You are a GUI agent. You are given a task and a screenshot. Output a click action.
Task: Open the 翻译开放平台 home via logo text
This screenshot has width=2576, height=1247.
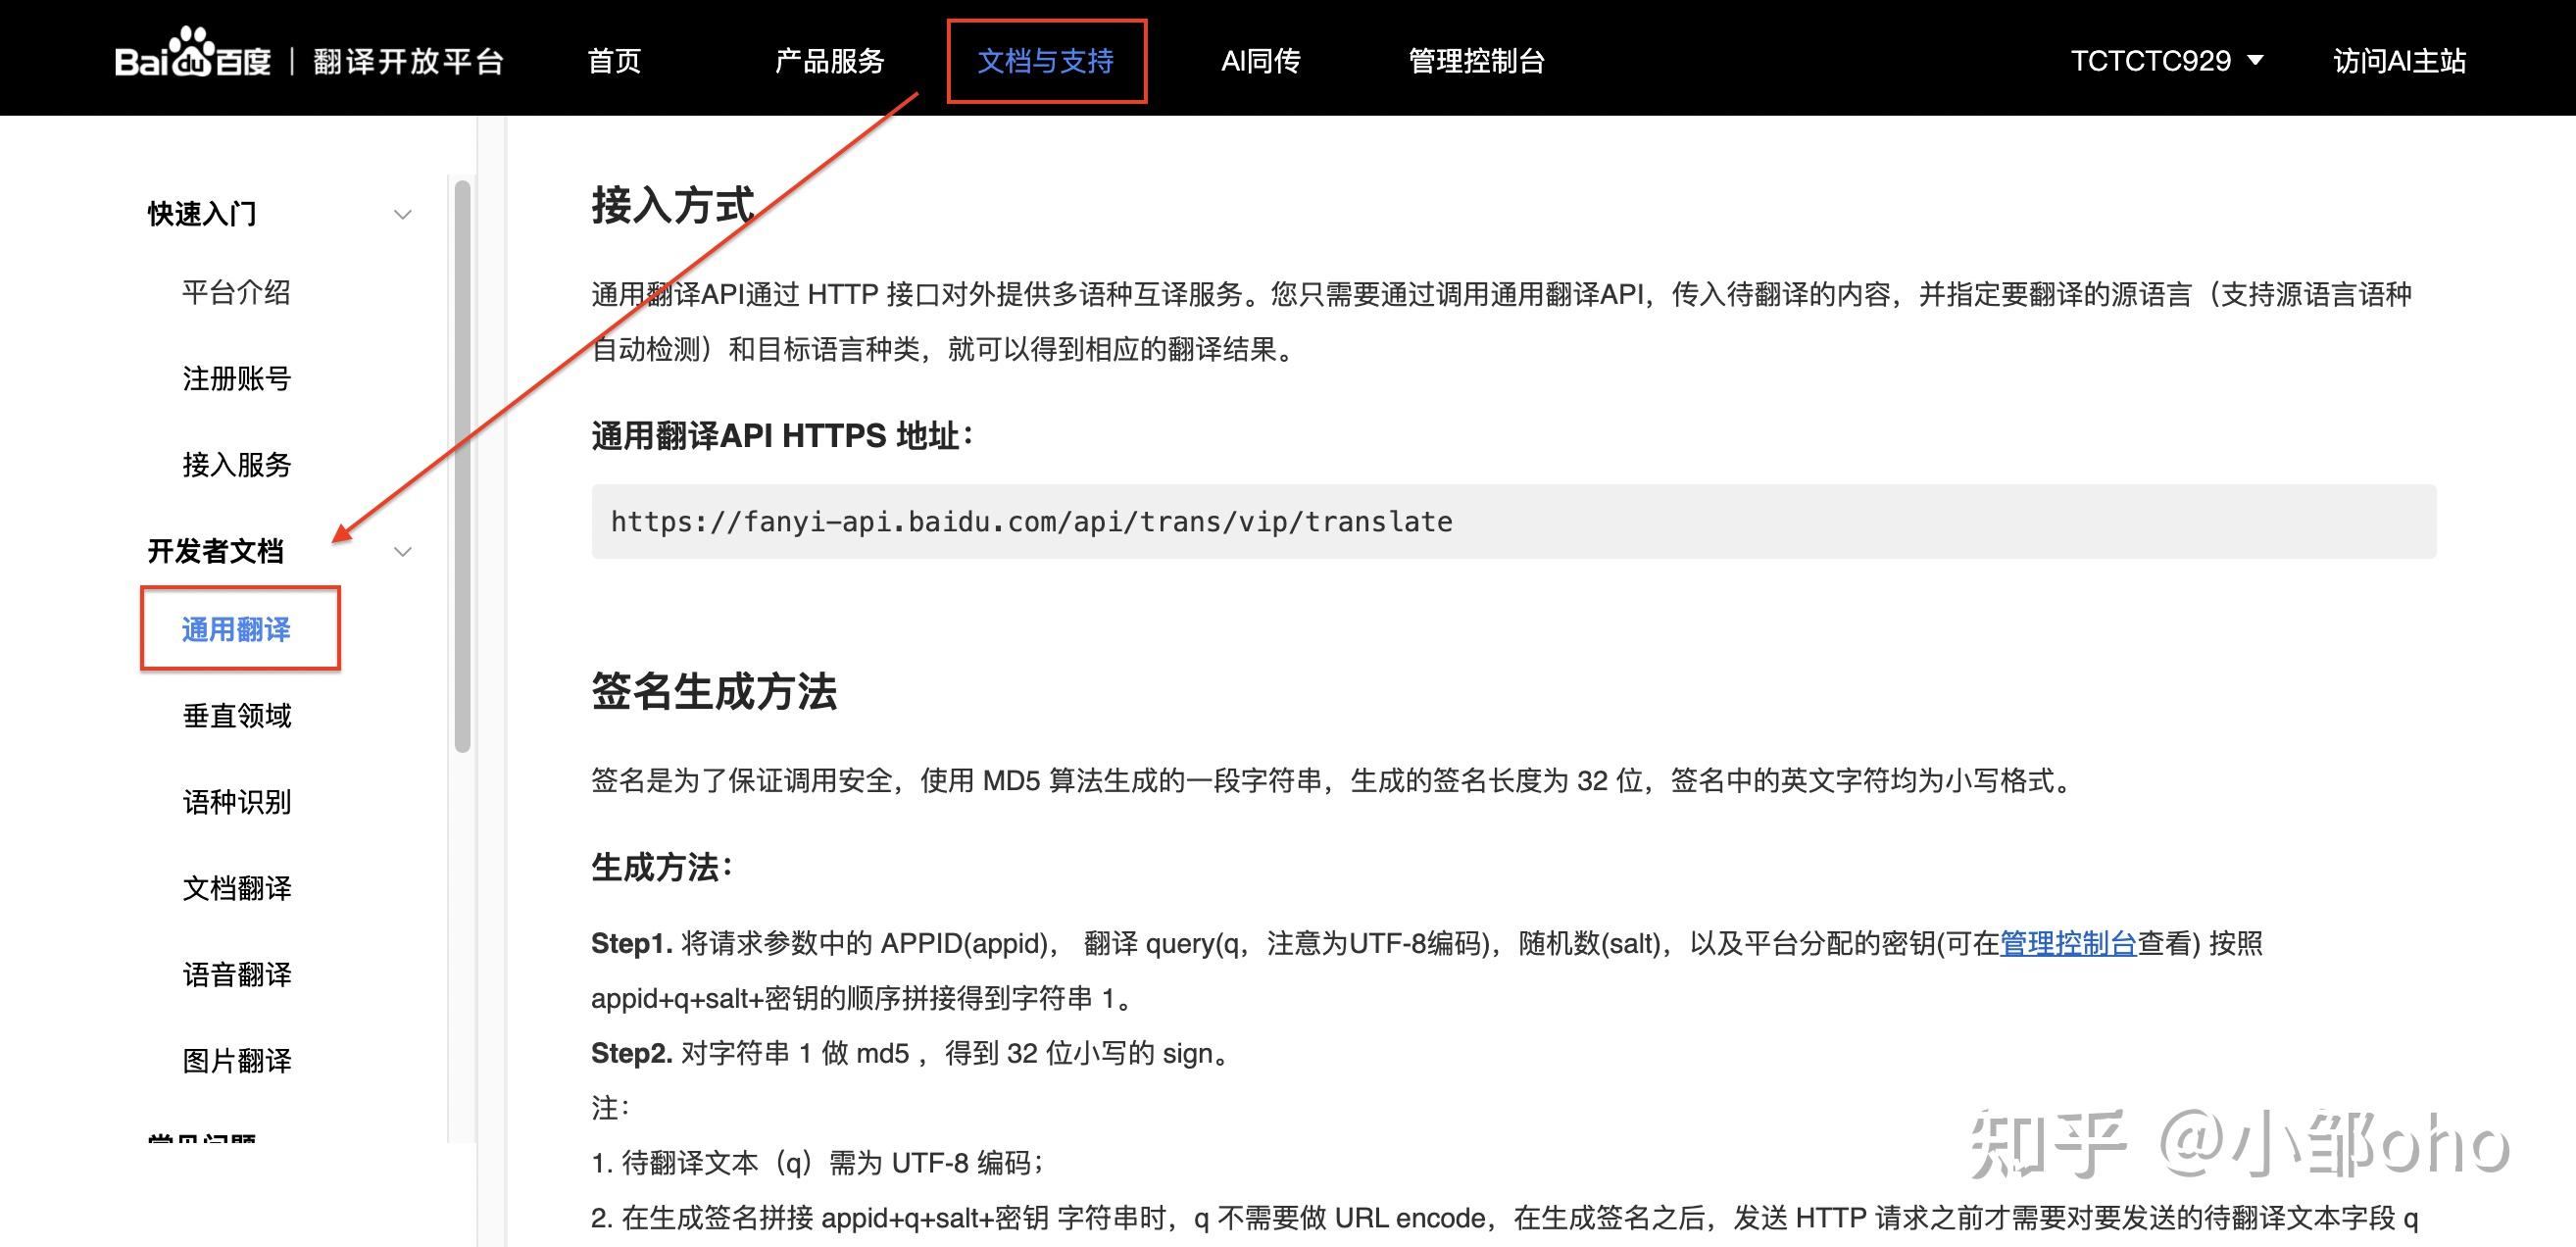coord(410,60)
